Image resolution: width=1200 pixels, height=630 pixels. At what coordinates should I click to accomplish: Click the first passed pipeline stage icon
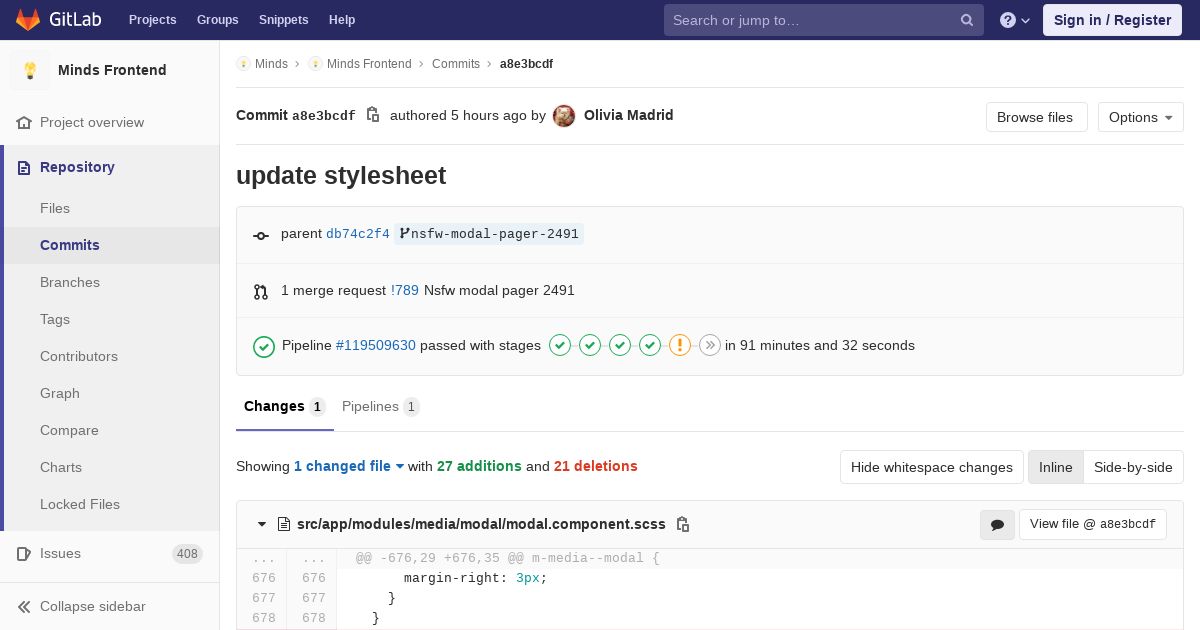[560, 345]
